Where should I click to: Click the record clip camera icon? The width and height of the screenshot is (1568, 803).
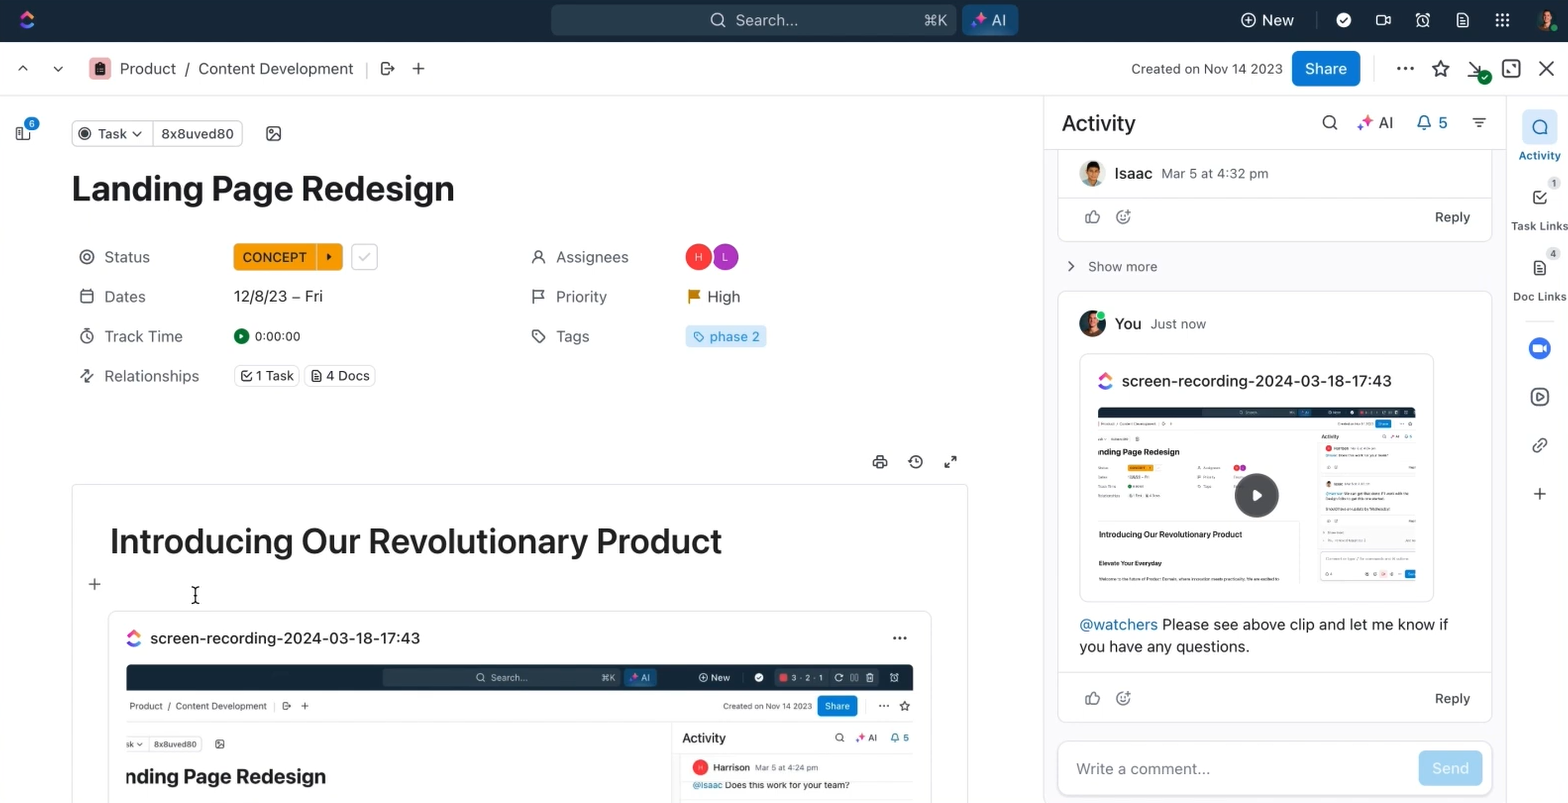1383,20
